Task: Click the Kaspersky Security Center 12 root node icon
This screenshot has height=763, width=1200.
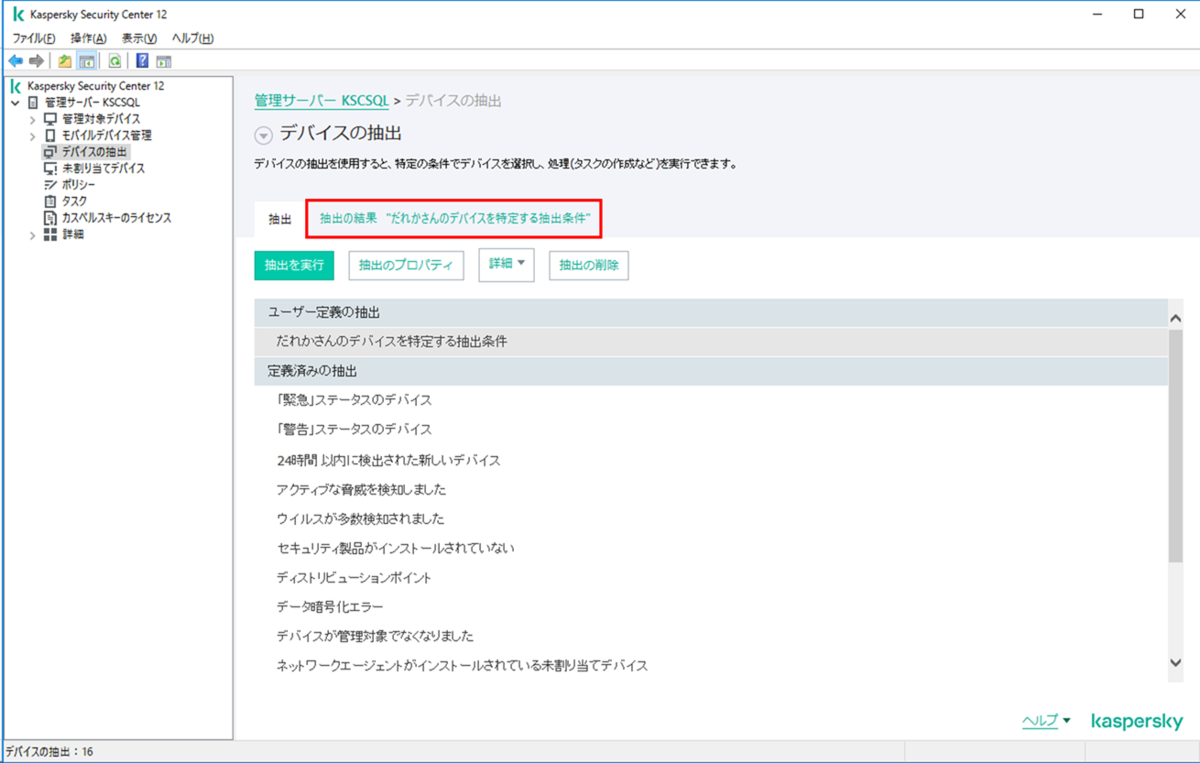Action: (16, 86)
